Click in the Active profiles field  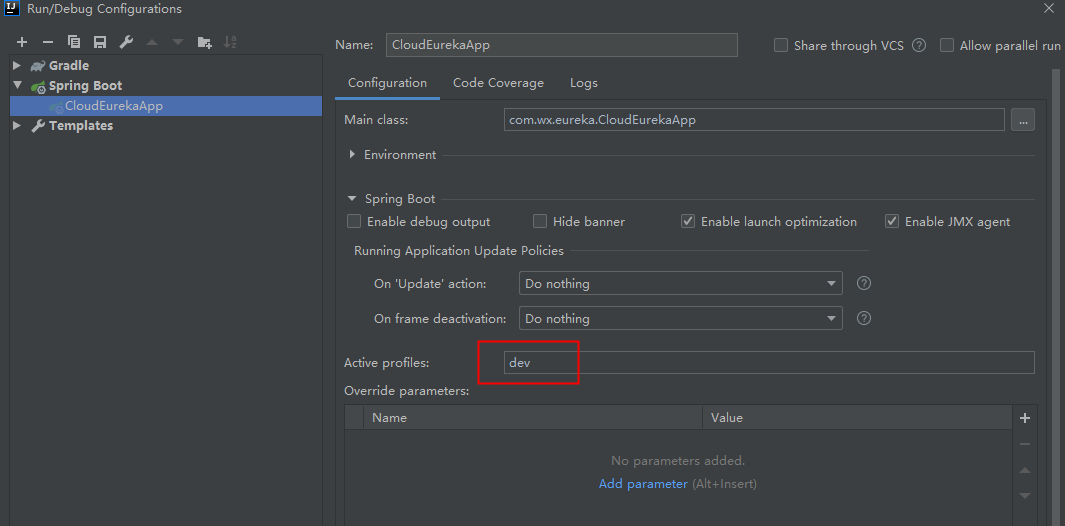[769, 362]
